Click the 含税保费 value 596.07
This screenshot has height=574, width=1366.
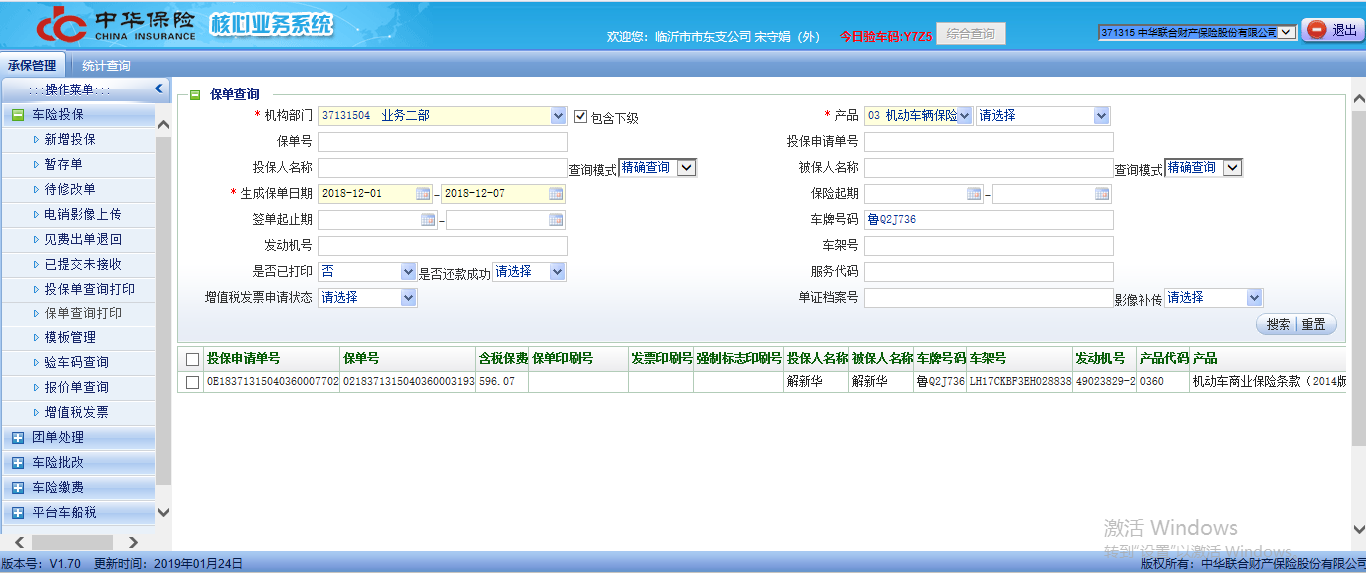[x=497, y=382]
